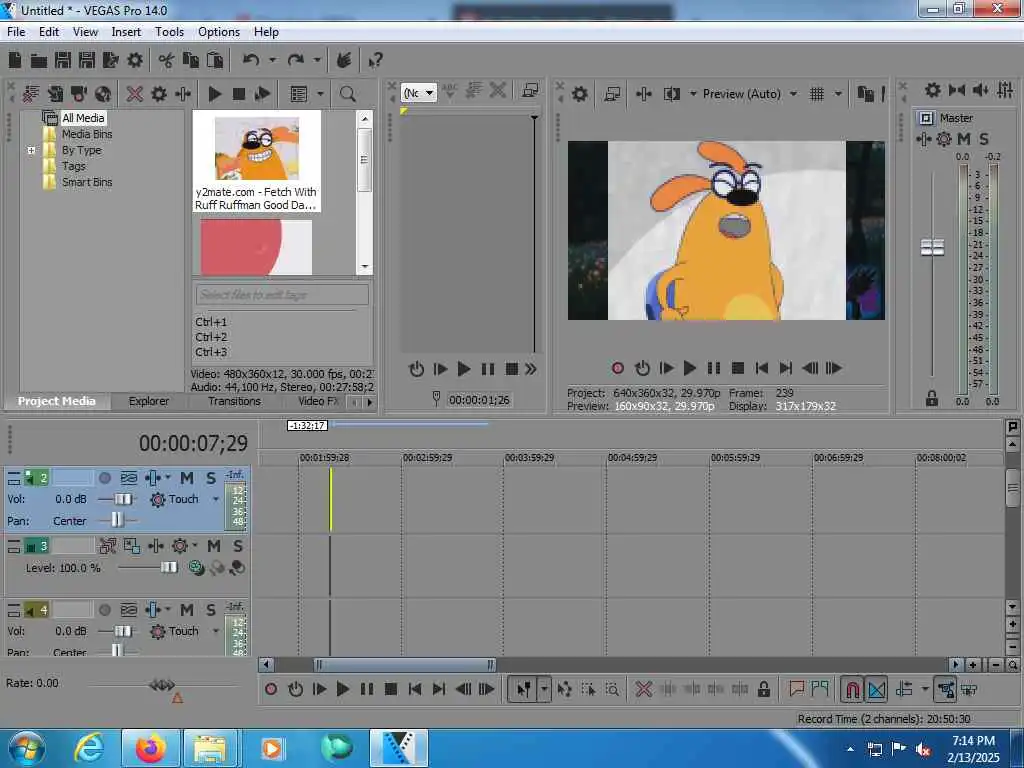The image size is (1024, 768).
Task: Solo audio track 2 with S button
Action: (x=211, y=479)
